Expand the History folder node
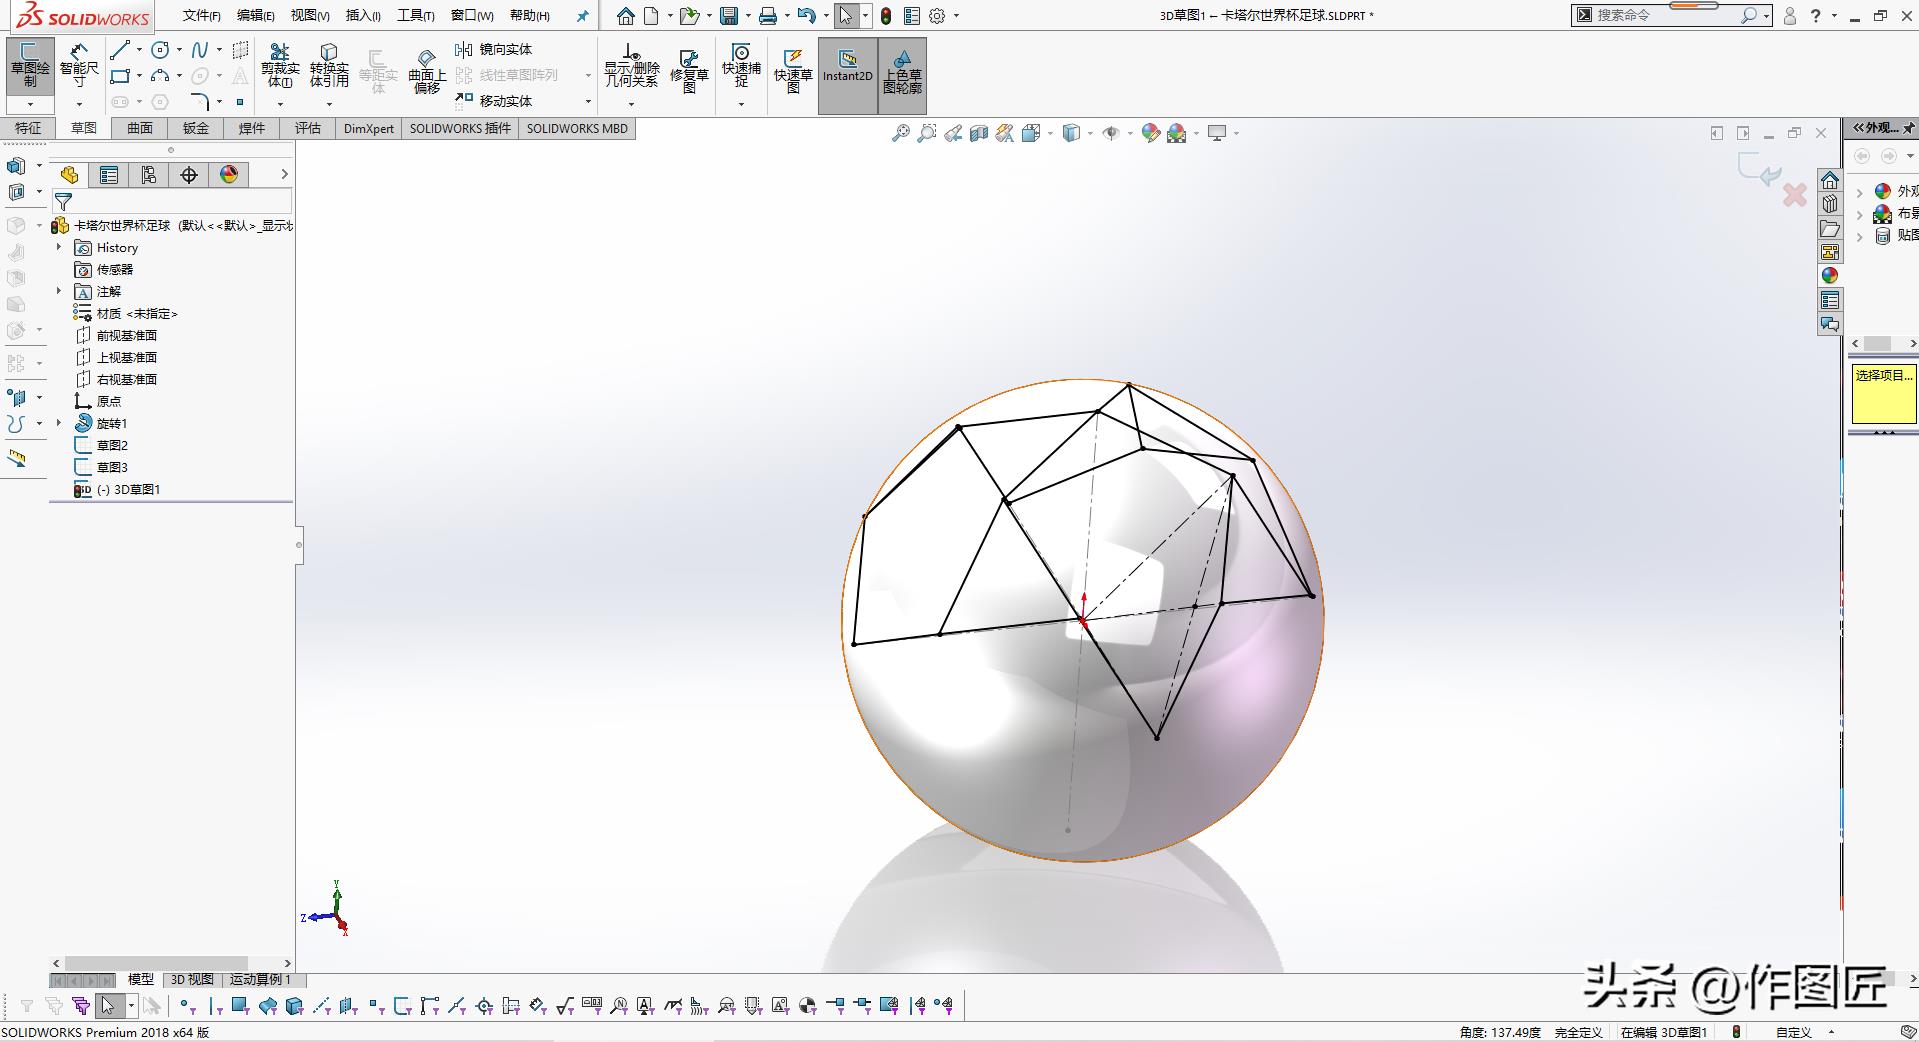 click(x=59, y=247)
